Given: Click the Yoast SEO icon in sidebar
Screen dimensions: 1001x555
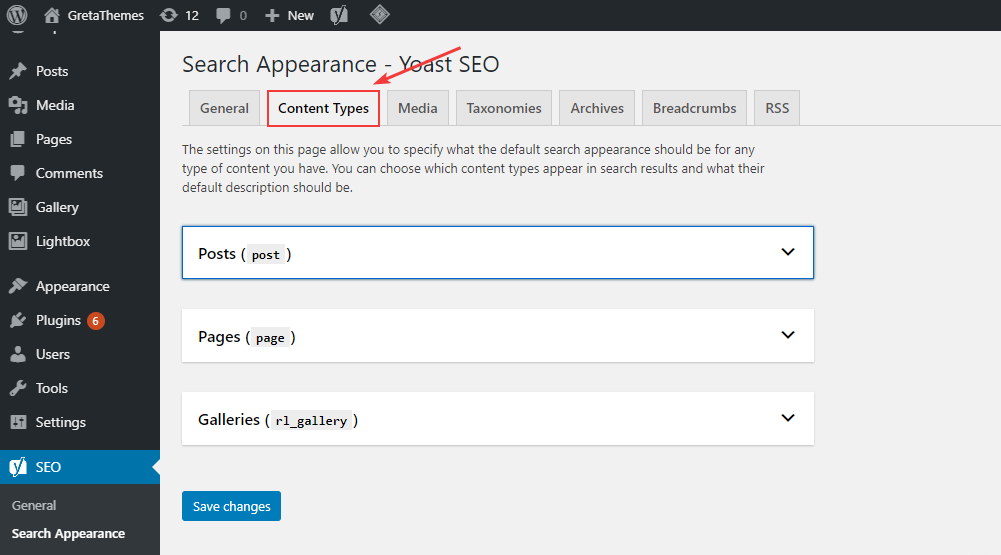Looking at the screenshot, I should (x=18, y=467).
